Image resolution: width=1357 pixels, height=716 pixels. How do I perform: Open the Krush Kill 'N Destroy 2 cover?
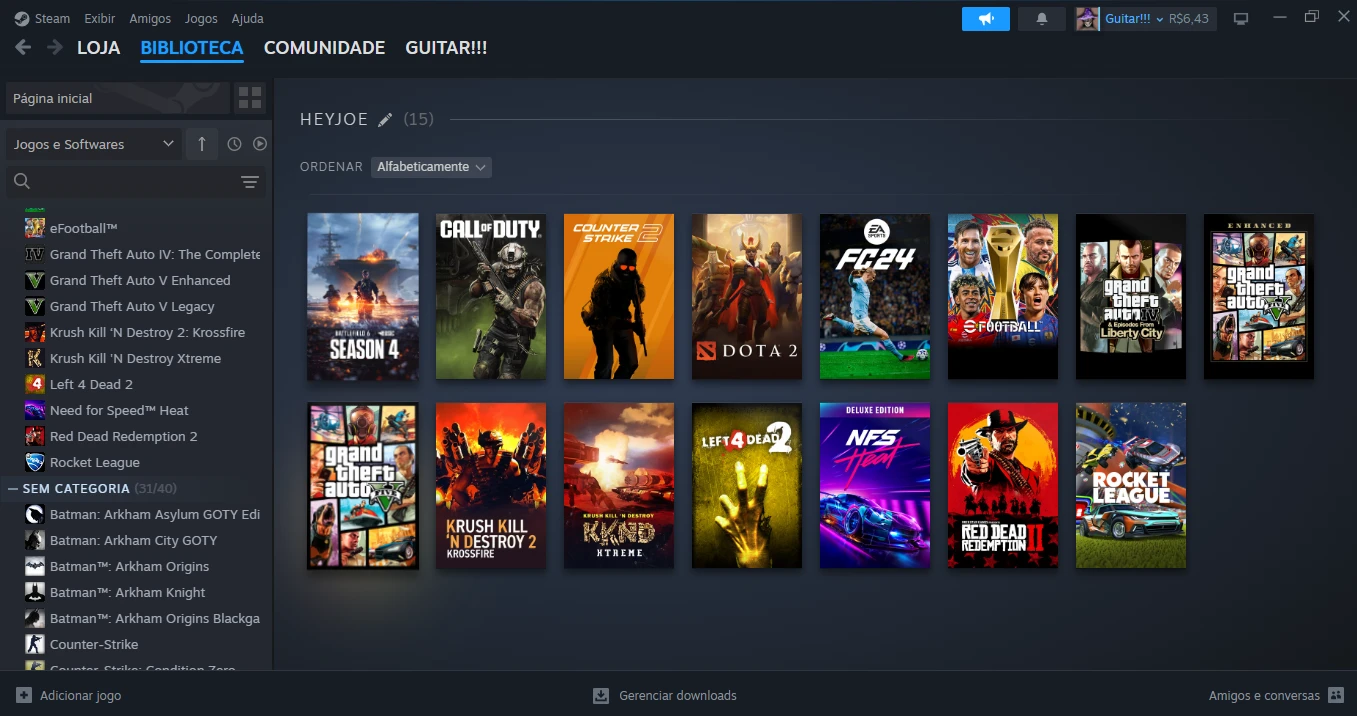(491, 486)
